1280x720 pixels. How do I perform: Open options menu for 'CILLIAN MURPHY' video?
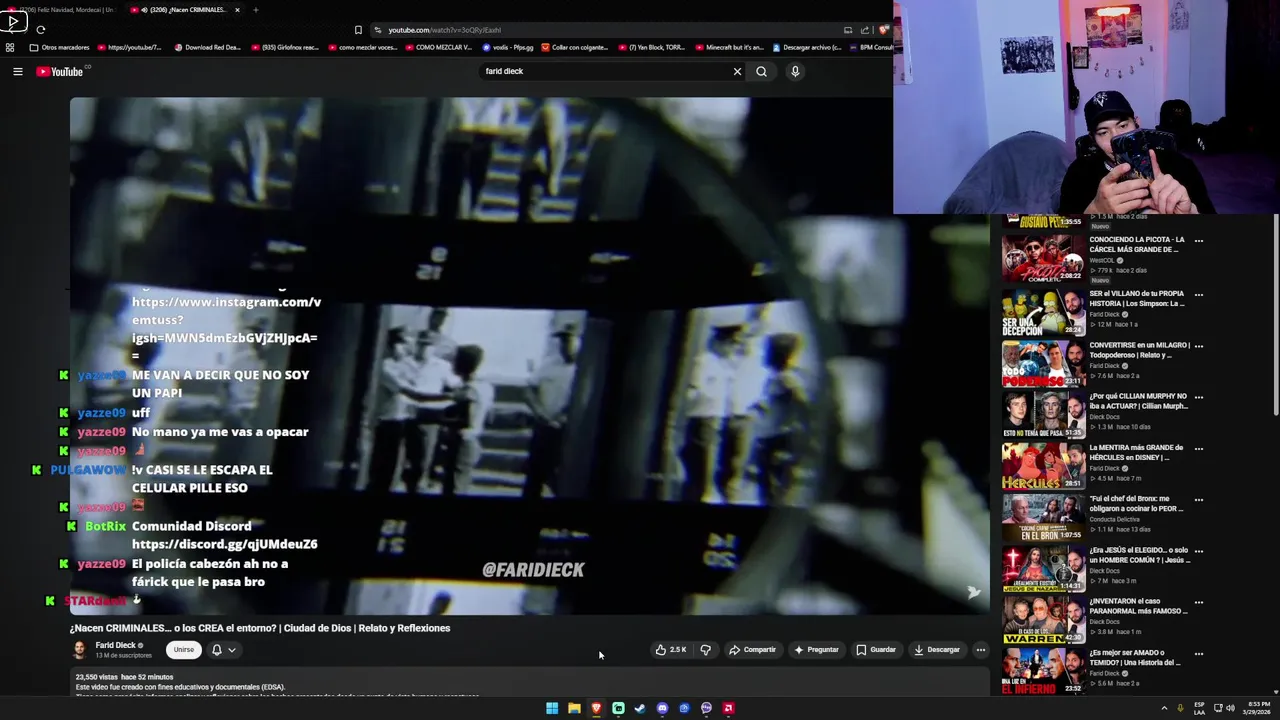[1198, 397]
